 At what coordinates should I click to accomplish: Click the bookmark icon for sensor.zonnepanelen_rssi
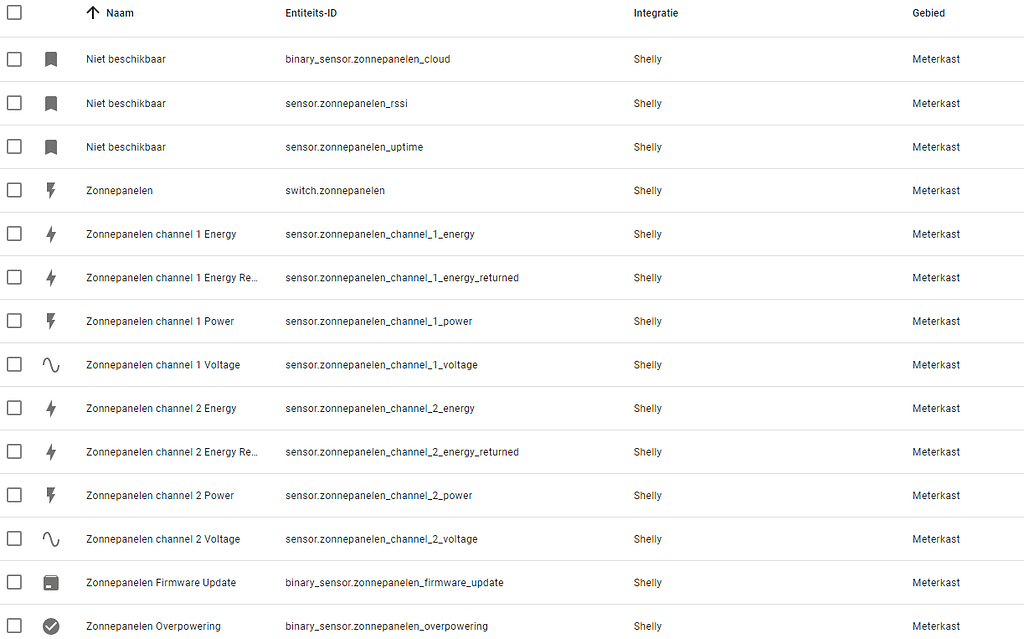click(51, 103)
